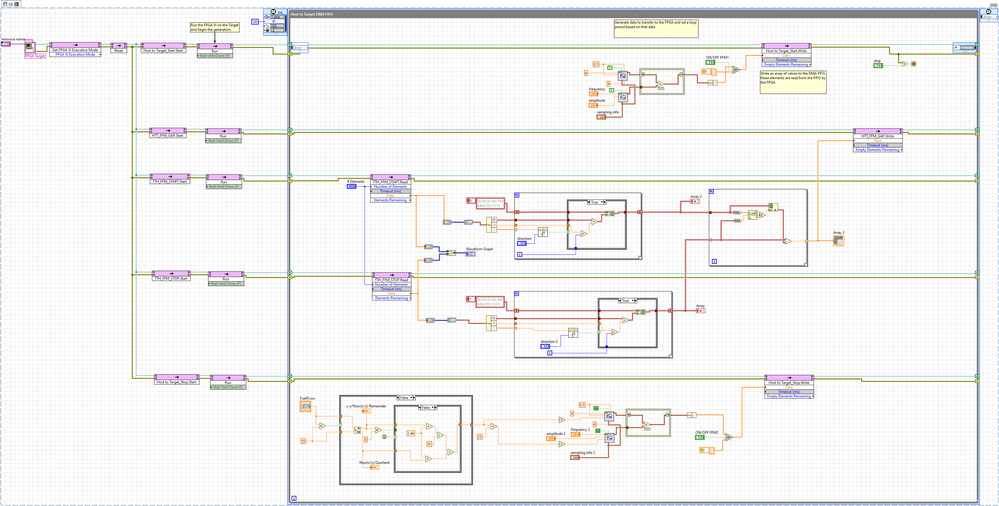The height and width of the screenshot is (506, 999).
Task: Click the Run node after Host to Target_Start.Start
Action: [x=215, y=50]
